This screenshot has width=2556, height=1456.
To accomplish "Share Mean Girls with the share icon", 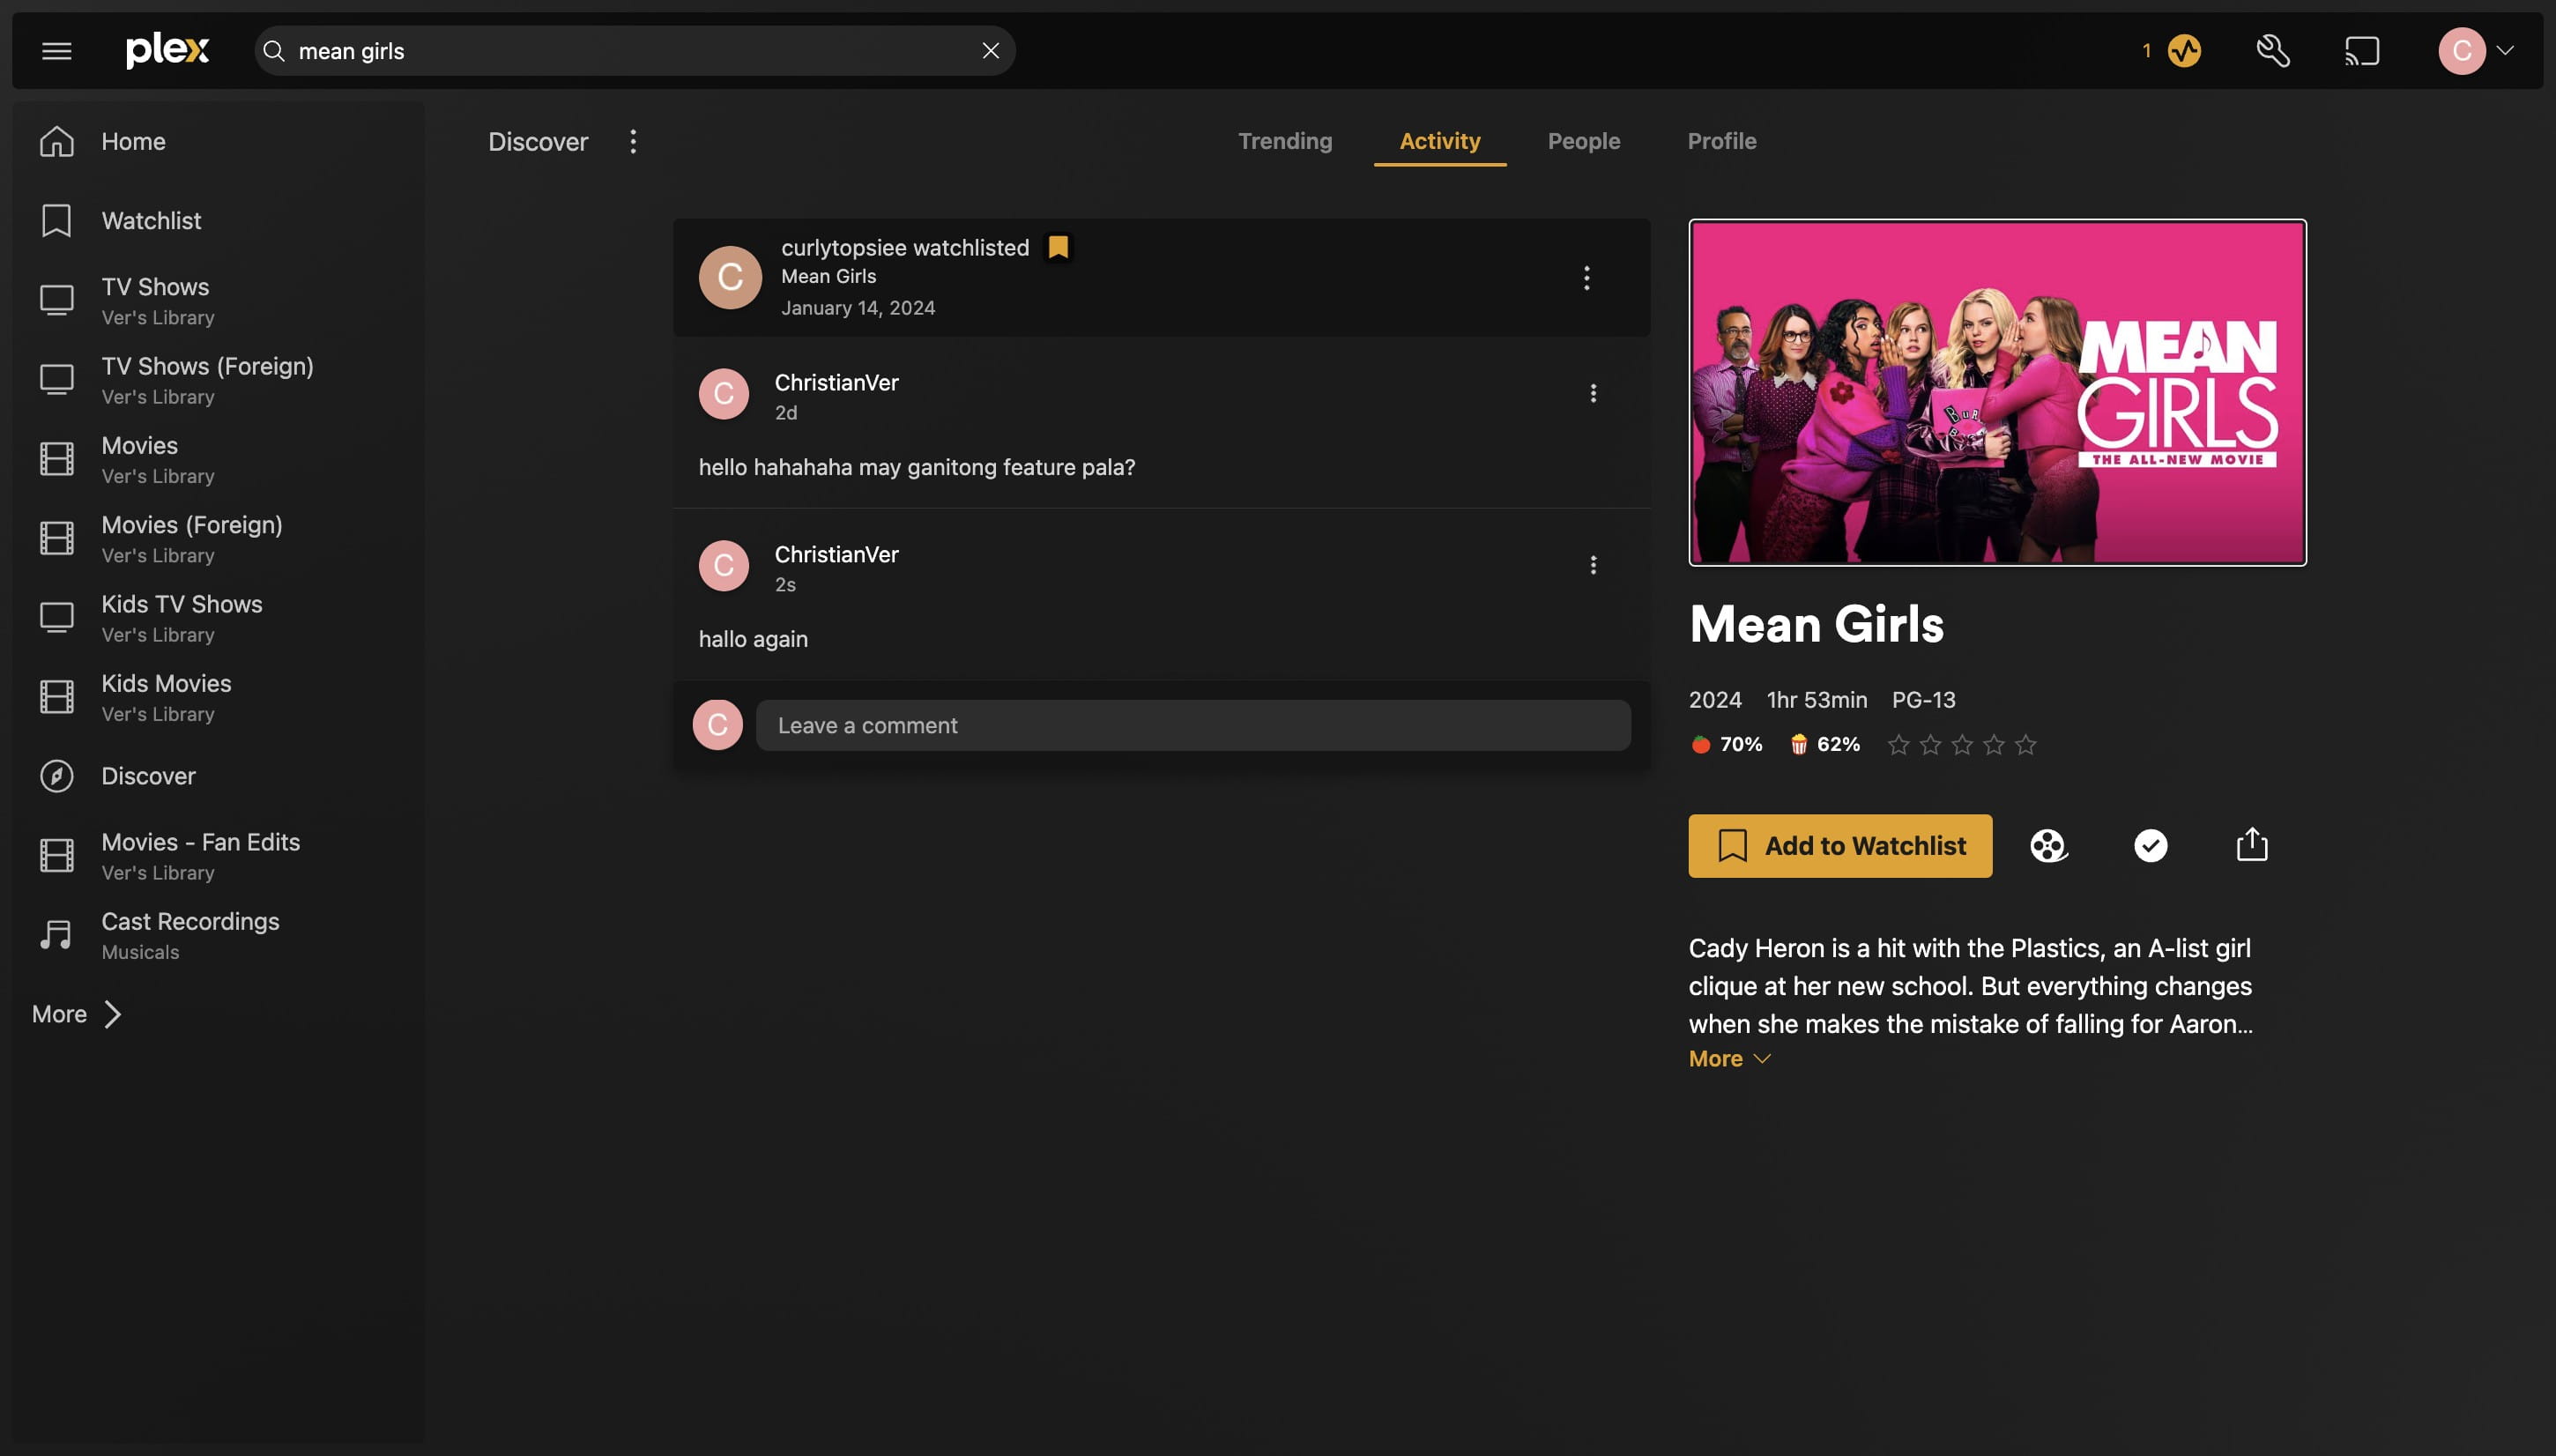I will tap(2252, 845).
